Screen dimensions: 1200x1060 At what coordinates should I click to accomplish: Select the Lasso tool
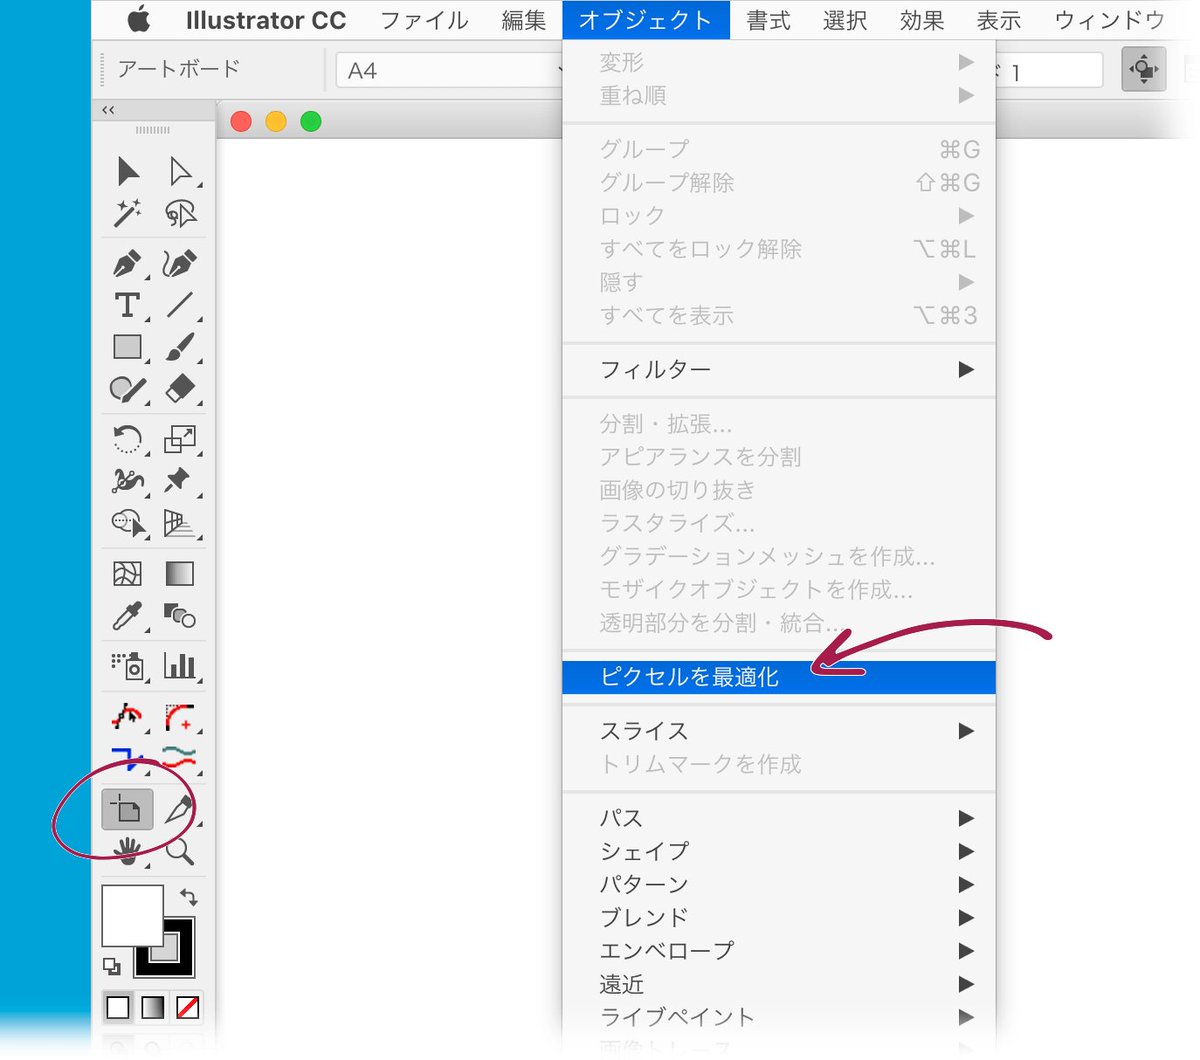click(180, 212)
